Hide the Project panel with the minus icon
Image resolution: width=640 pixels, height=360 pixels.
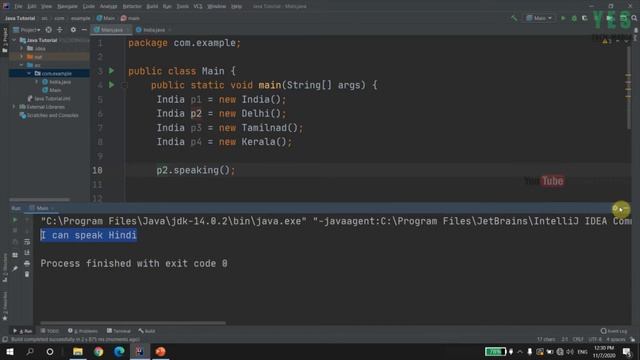coord(84,30)
